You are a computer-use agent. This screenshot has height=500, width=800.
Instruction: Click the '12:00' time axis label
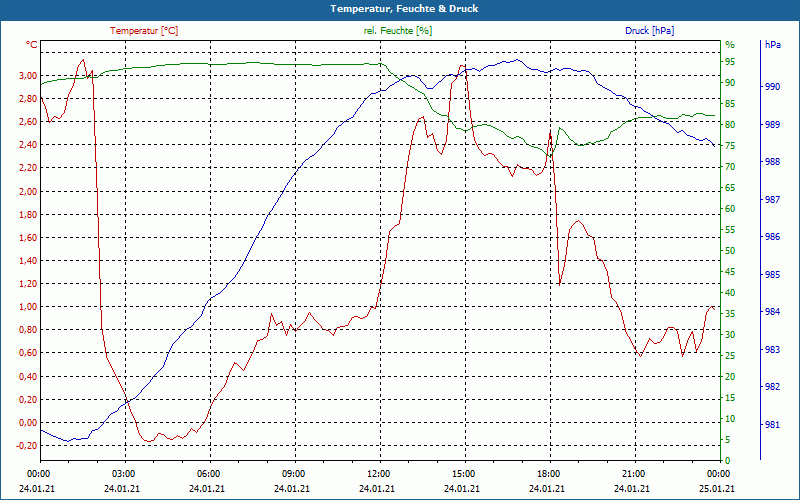(378, 474)
